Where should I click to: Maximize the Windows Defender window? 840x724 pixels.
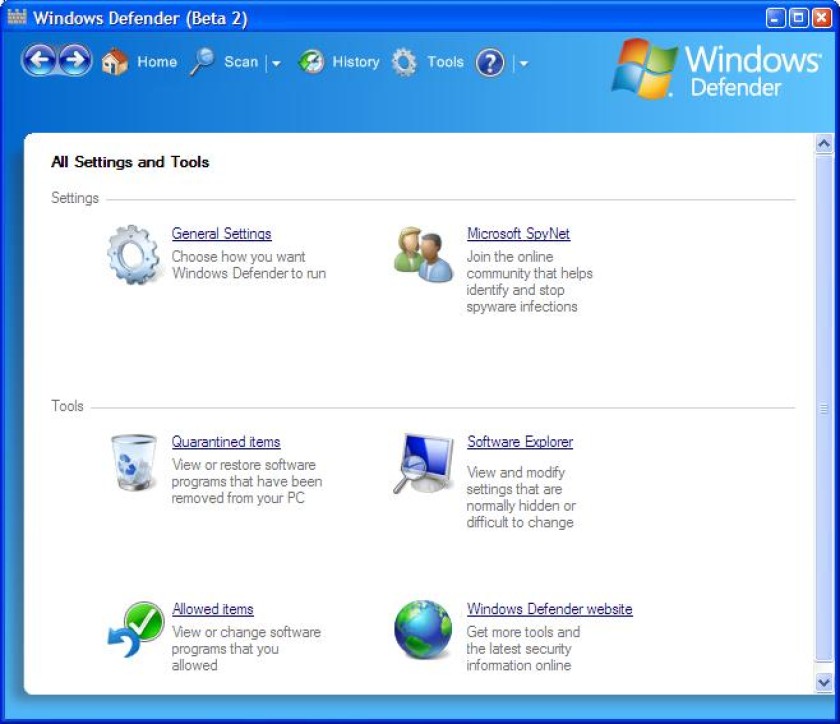[x=798, y=18]
